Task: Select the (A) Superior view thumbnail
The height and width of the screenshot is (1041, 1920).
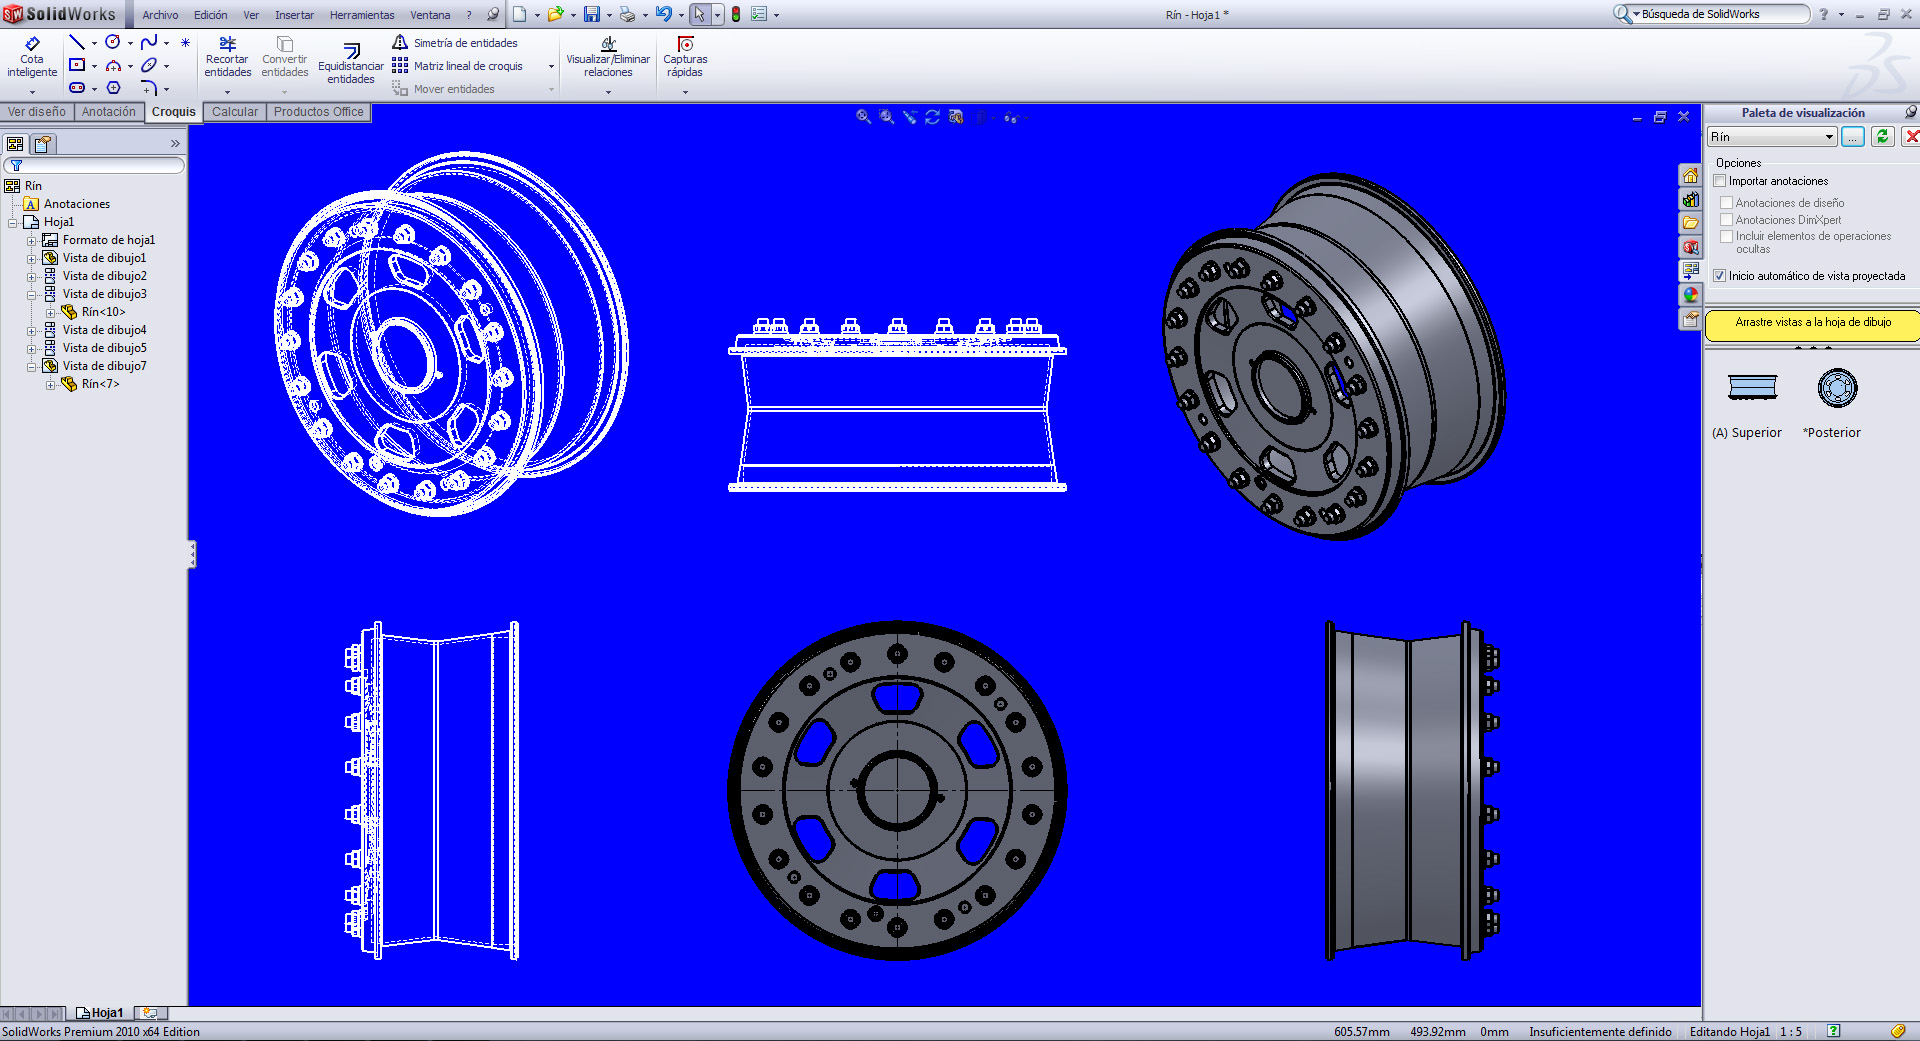Action: (x=1752, y=388)
